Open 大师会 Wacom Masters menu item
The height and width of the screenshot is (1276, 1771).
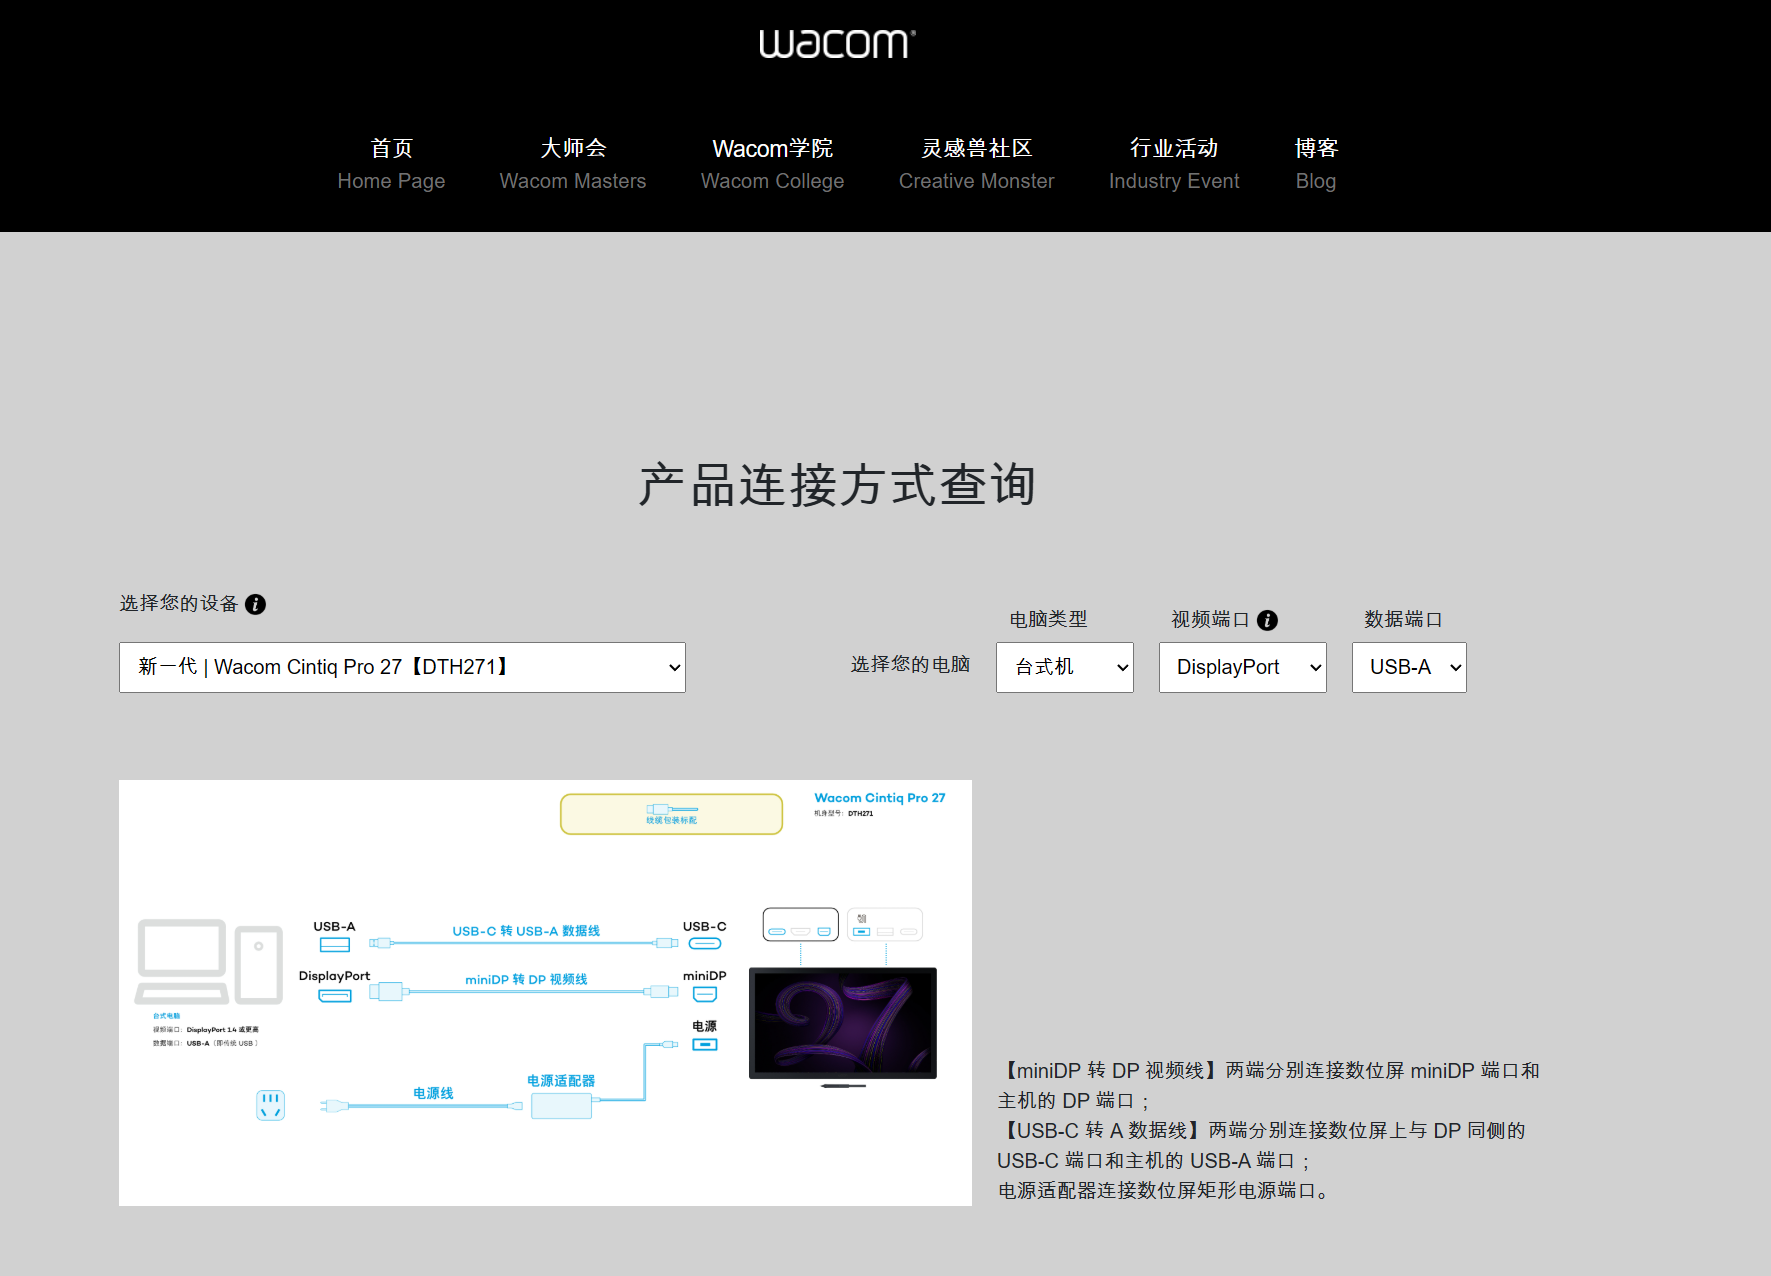573,164
